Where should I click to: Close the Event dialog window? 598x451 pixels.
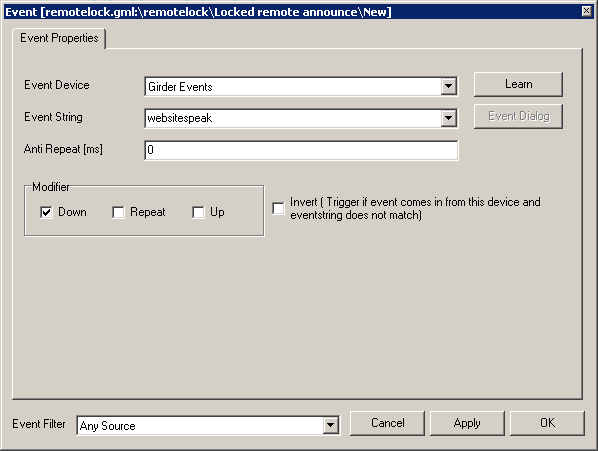click(587, 11)
